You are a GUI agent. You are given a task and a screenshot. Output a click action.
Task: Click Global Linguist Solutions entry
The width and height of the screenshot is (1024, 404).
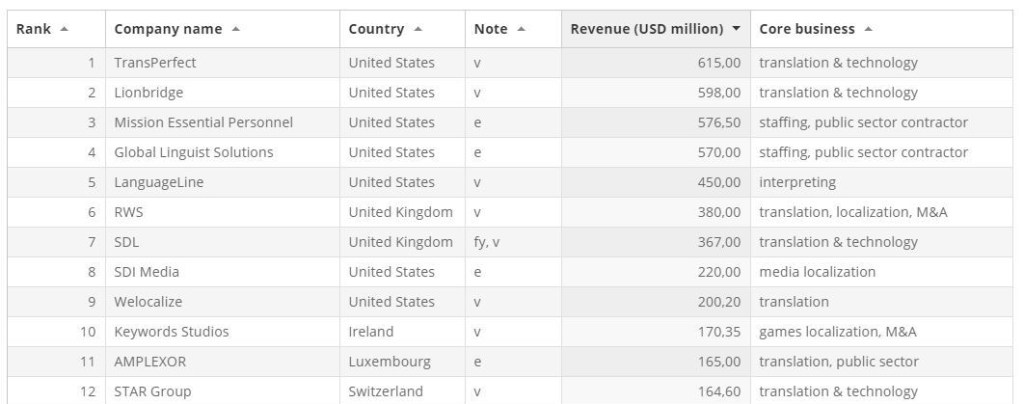[194, 152]
